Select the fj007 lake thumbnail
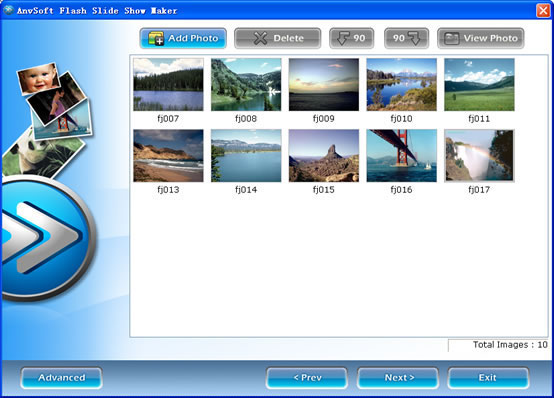 tap(168, 84)
